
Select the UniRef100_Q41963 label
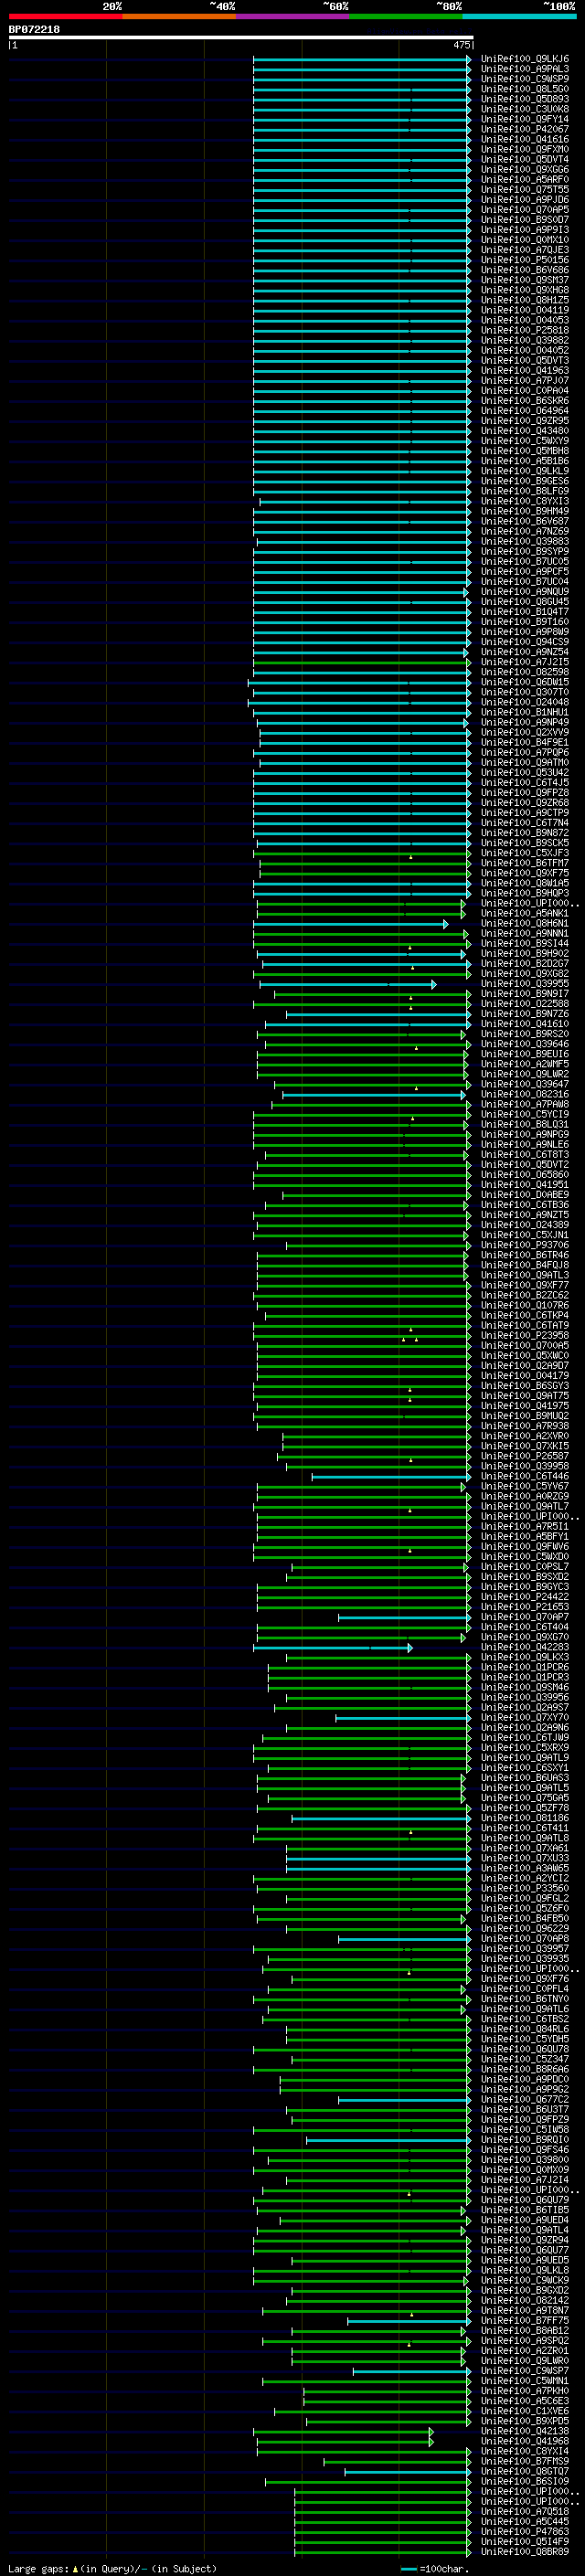(525, 371)
